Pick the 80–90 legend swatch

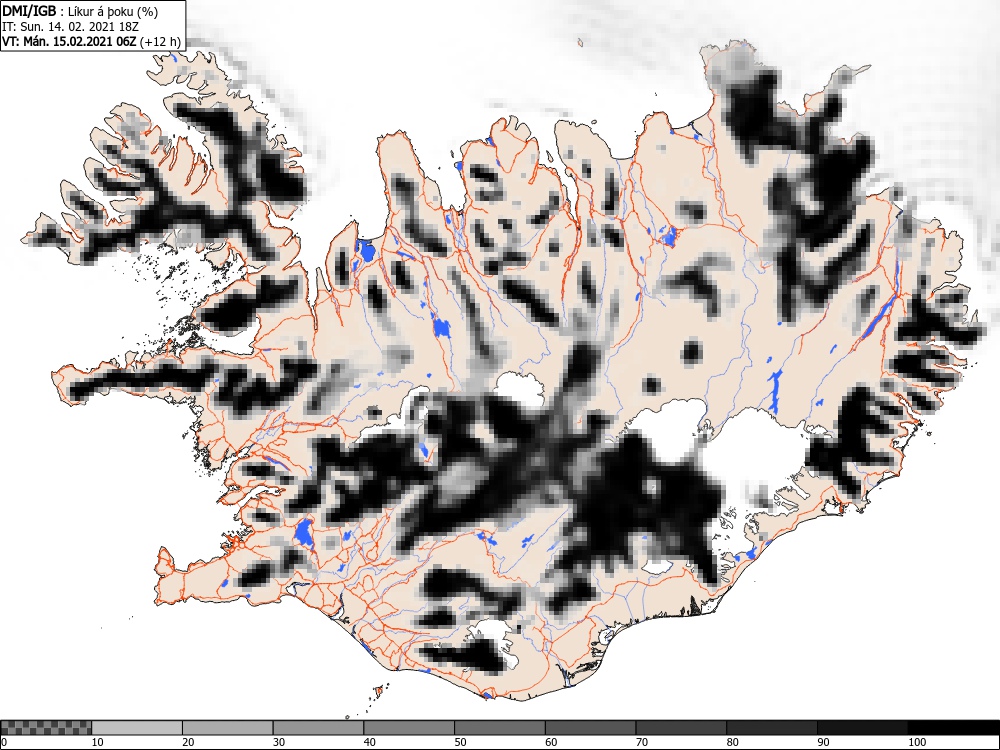click(771, 728)
